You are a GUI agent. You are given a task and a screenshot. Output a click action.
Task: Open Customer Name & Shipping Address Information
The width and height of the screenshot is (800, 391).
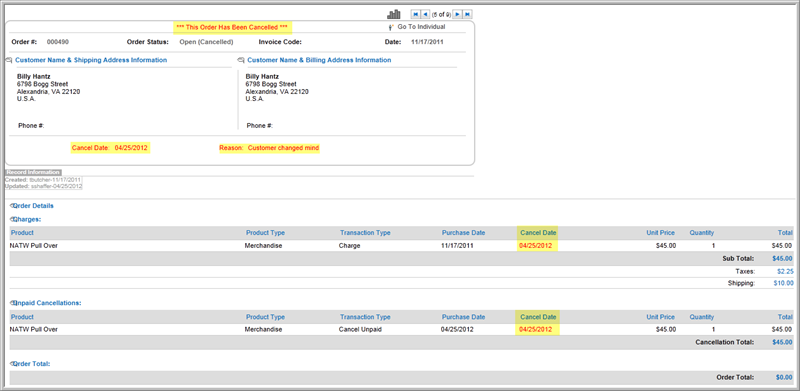[x=91, y=60]
